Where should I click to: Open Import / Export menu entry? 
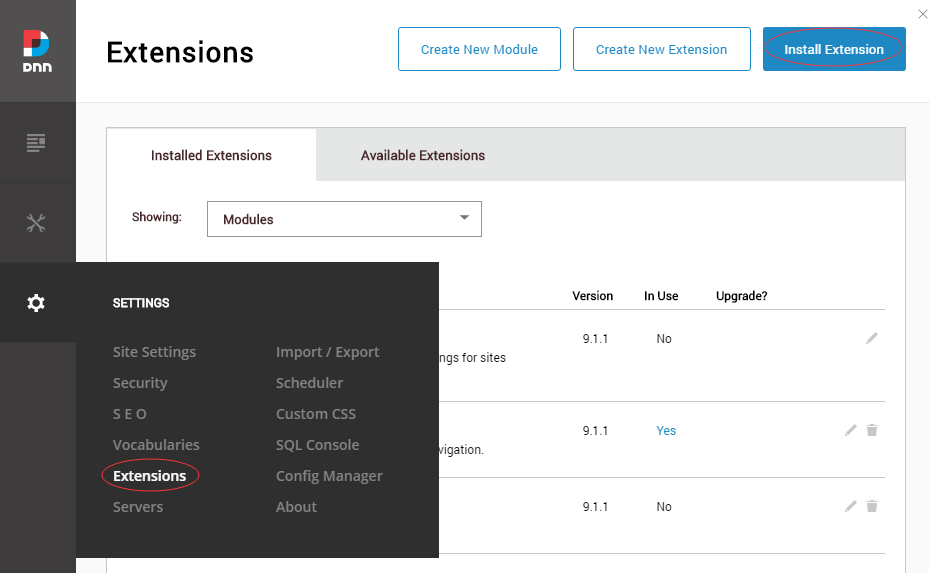[x=327, y=352]
